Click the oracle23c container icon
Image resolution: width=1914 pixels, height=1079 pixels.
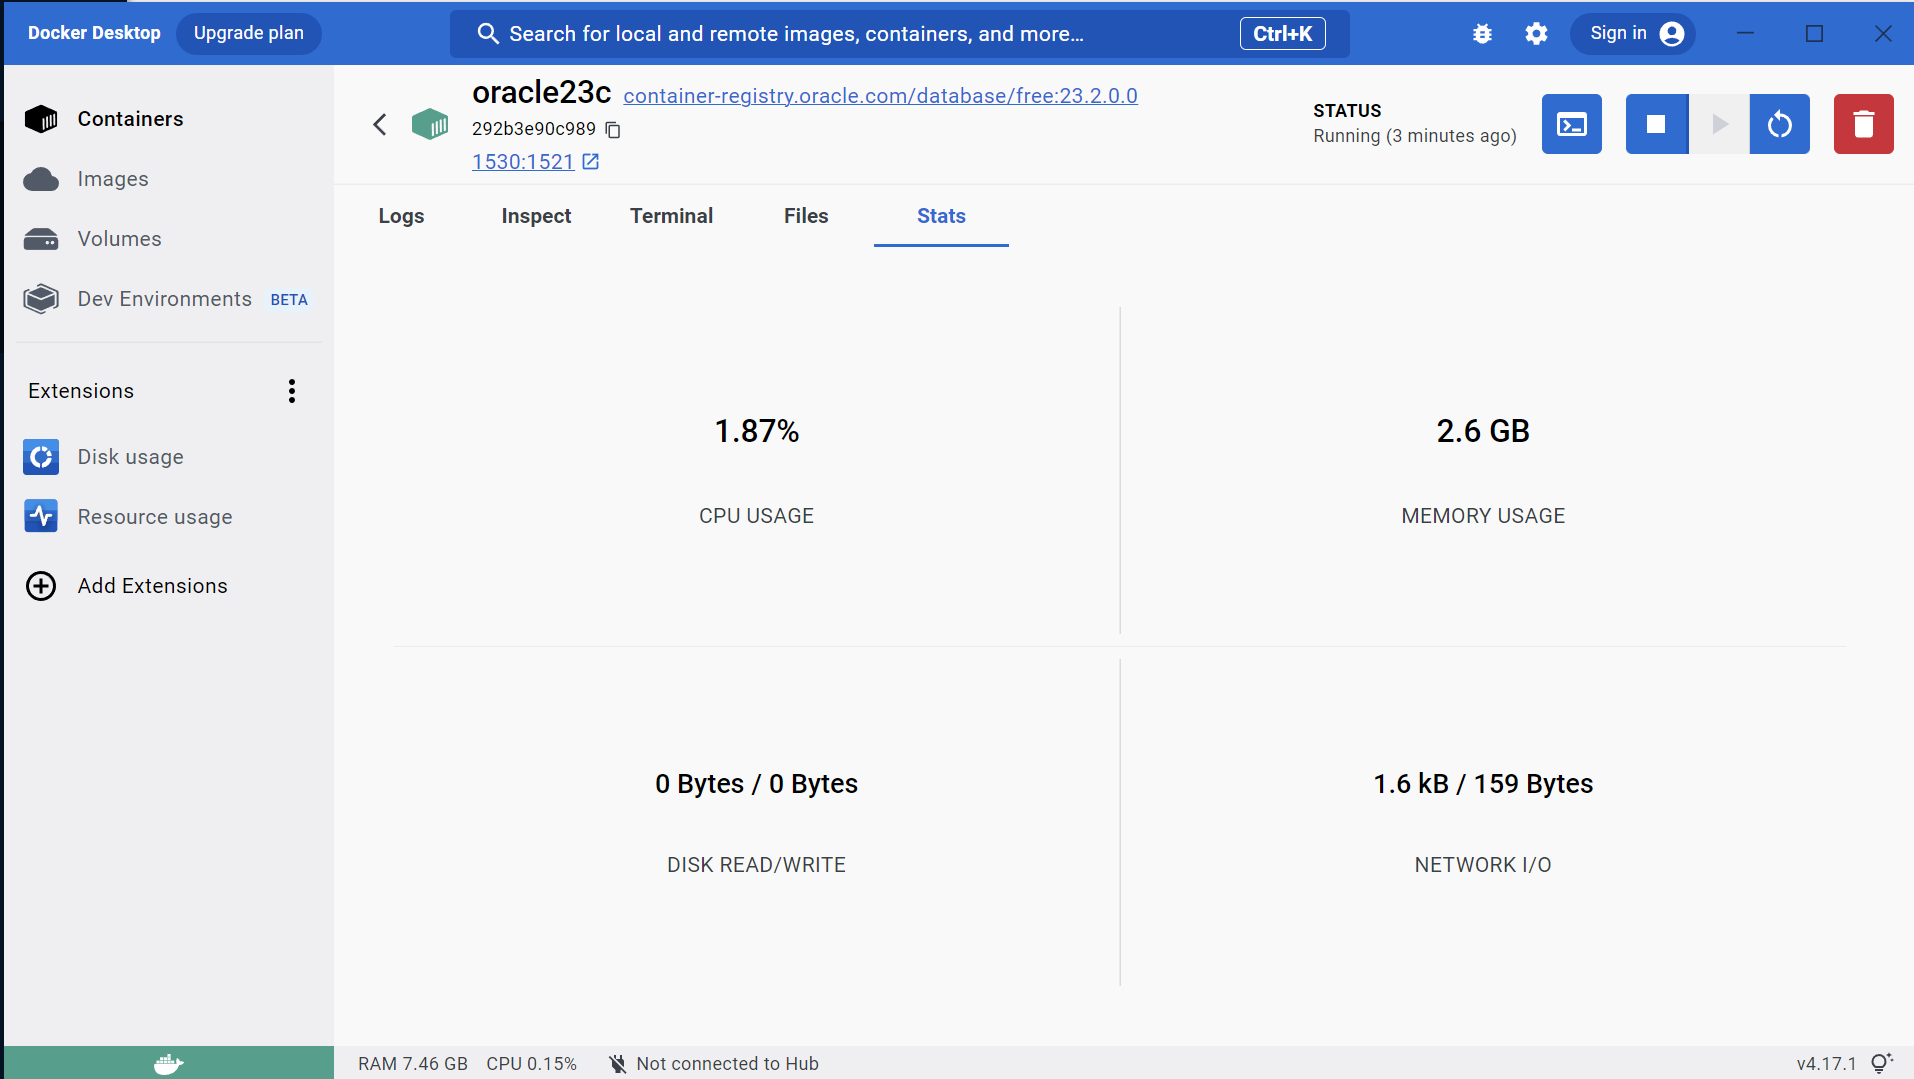pyautogui.click(x=430, y=125)
